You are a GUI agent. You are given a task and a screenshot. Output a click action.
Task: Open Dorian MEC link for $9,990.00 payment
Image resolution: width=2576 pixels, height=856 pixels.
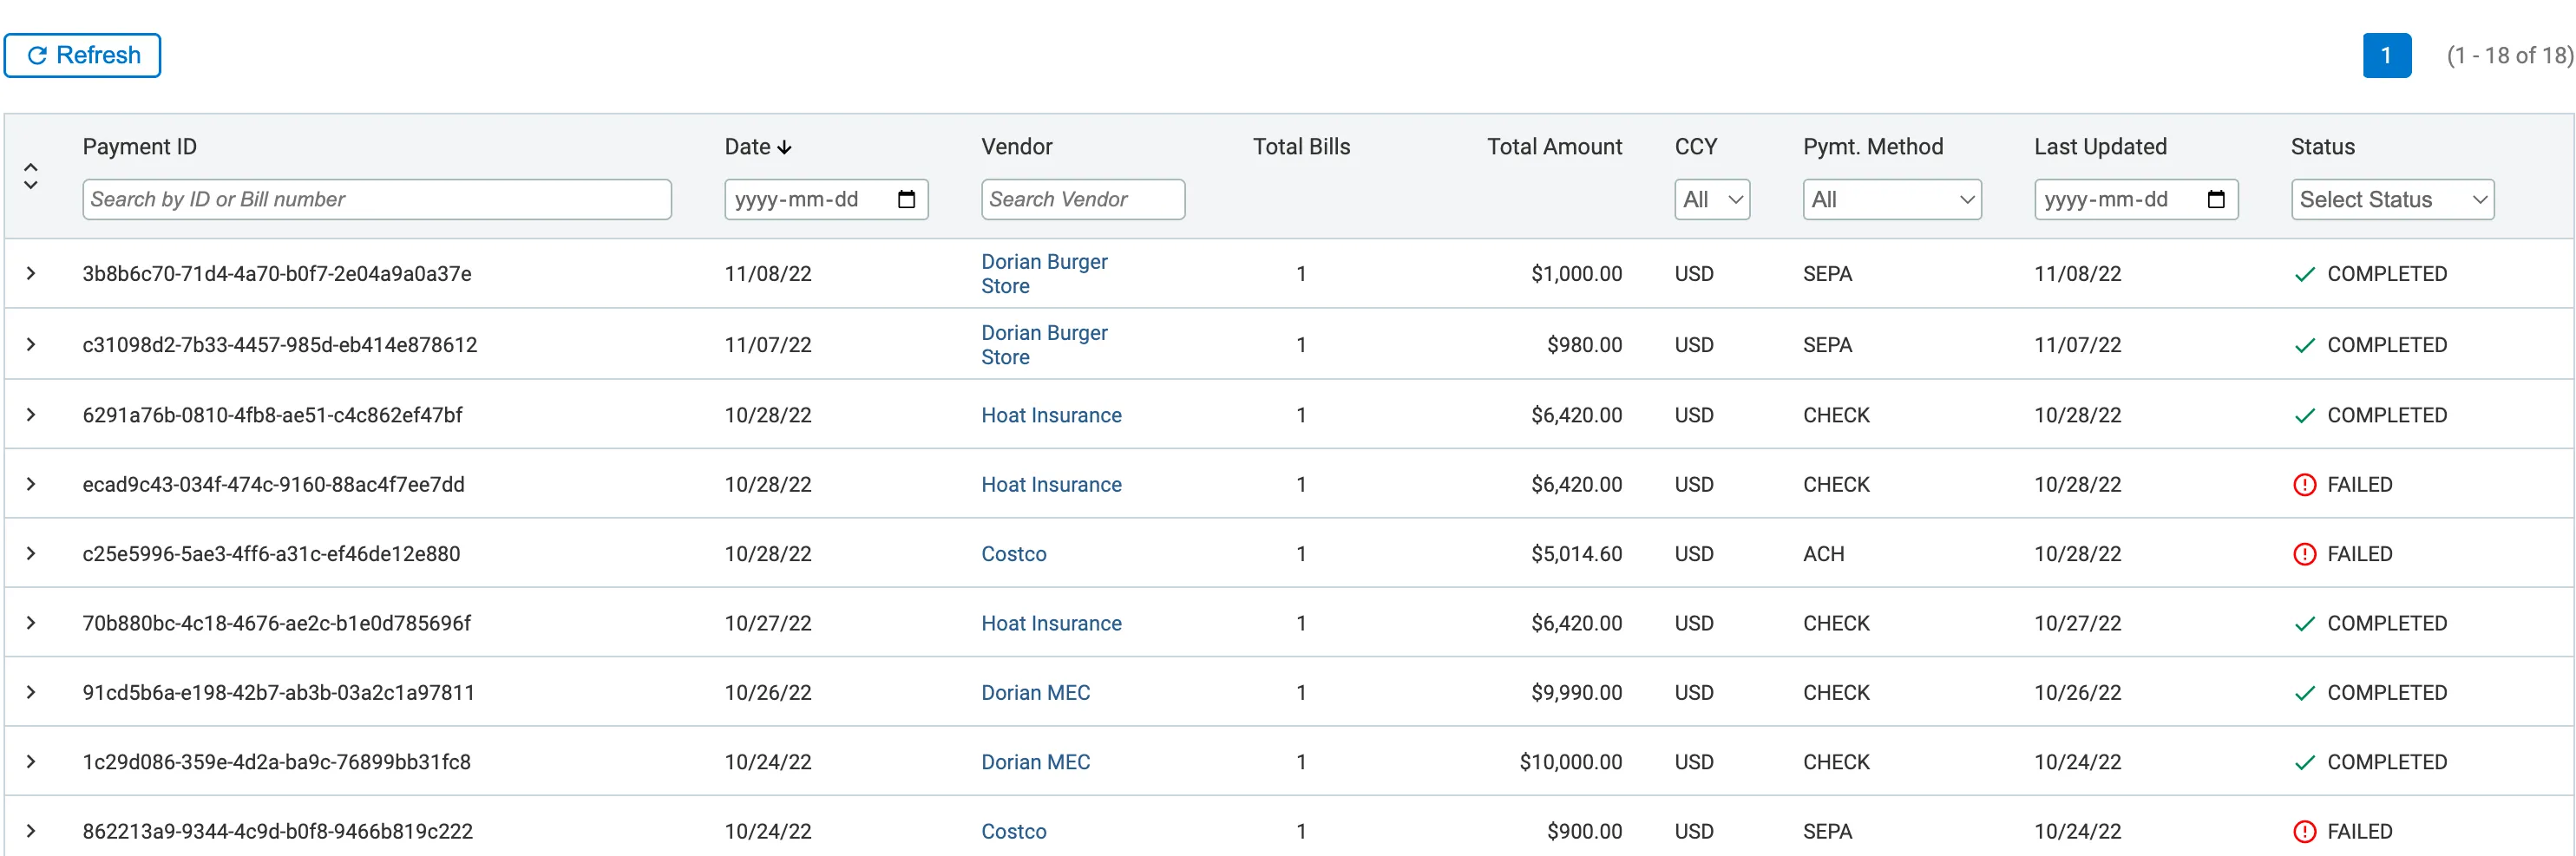(1035, 692)
